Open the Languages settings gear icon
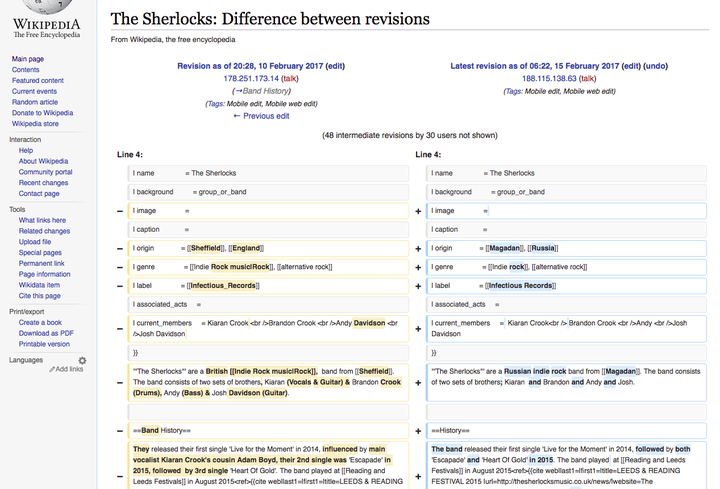Screen dimensions: 720x489 click(x=82, y=360)
